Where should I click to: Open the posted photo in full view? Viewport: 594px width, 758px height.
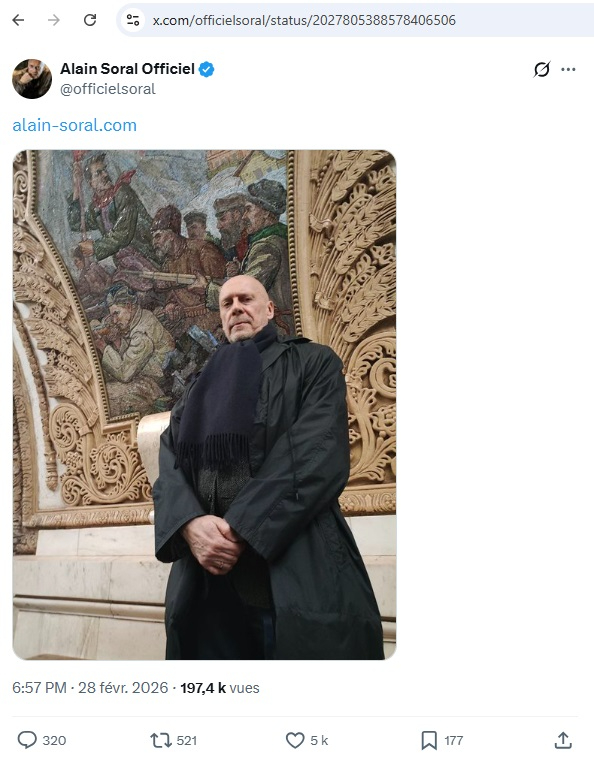pyautogui.click(x=204, y=405)
